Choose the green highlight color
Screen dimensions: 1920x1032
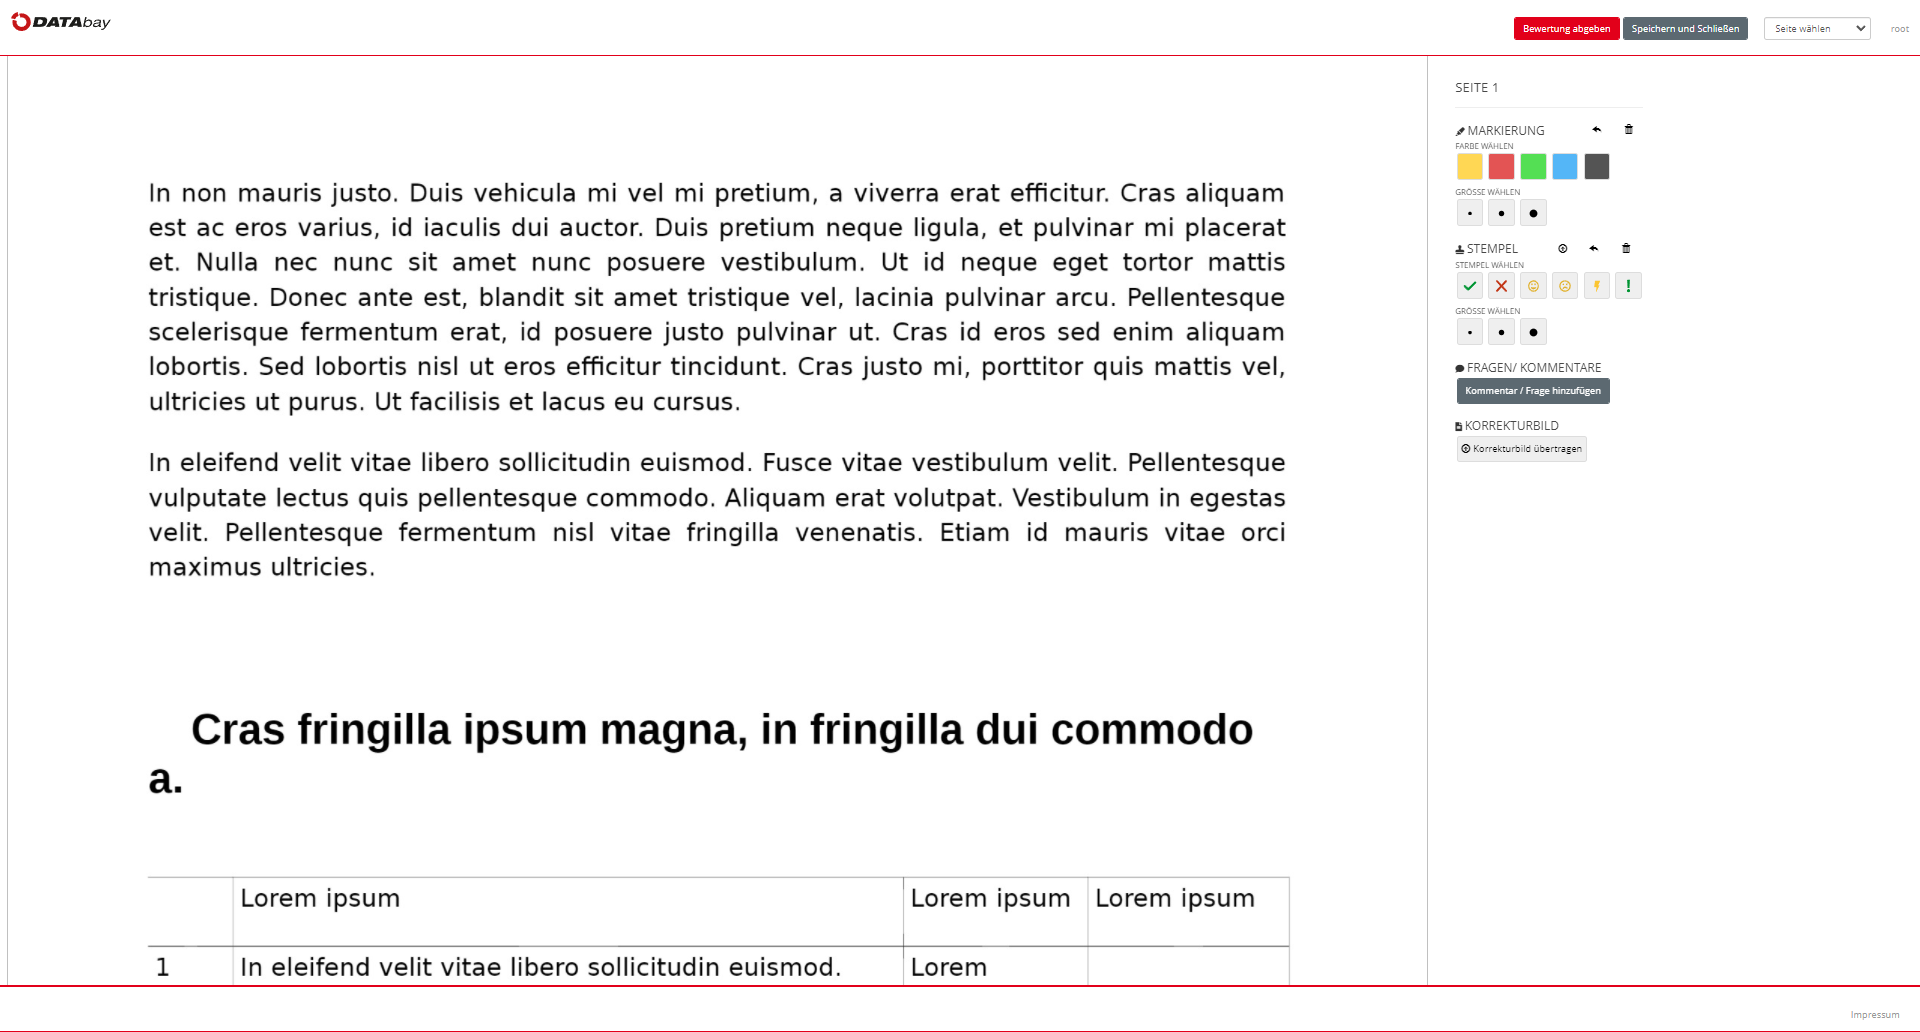pyautogui.click(x=1533, y=167)
